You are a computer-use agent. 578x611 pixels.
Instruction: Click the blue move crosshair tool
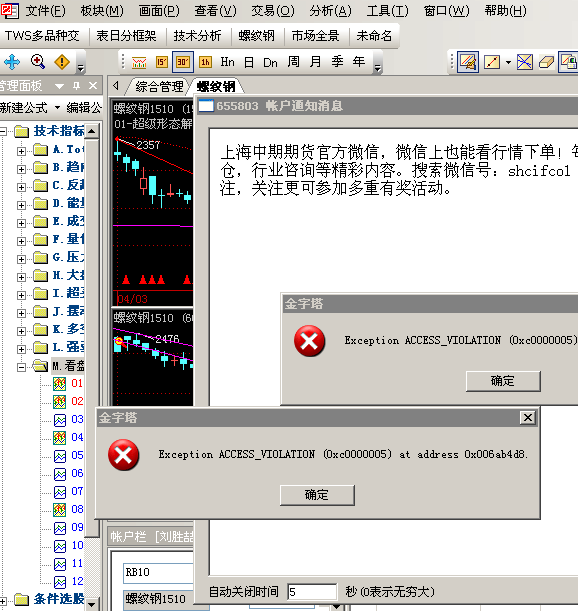12,62
